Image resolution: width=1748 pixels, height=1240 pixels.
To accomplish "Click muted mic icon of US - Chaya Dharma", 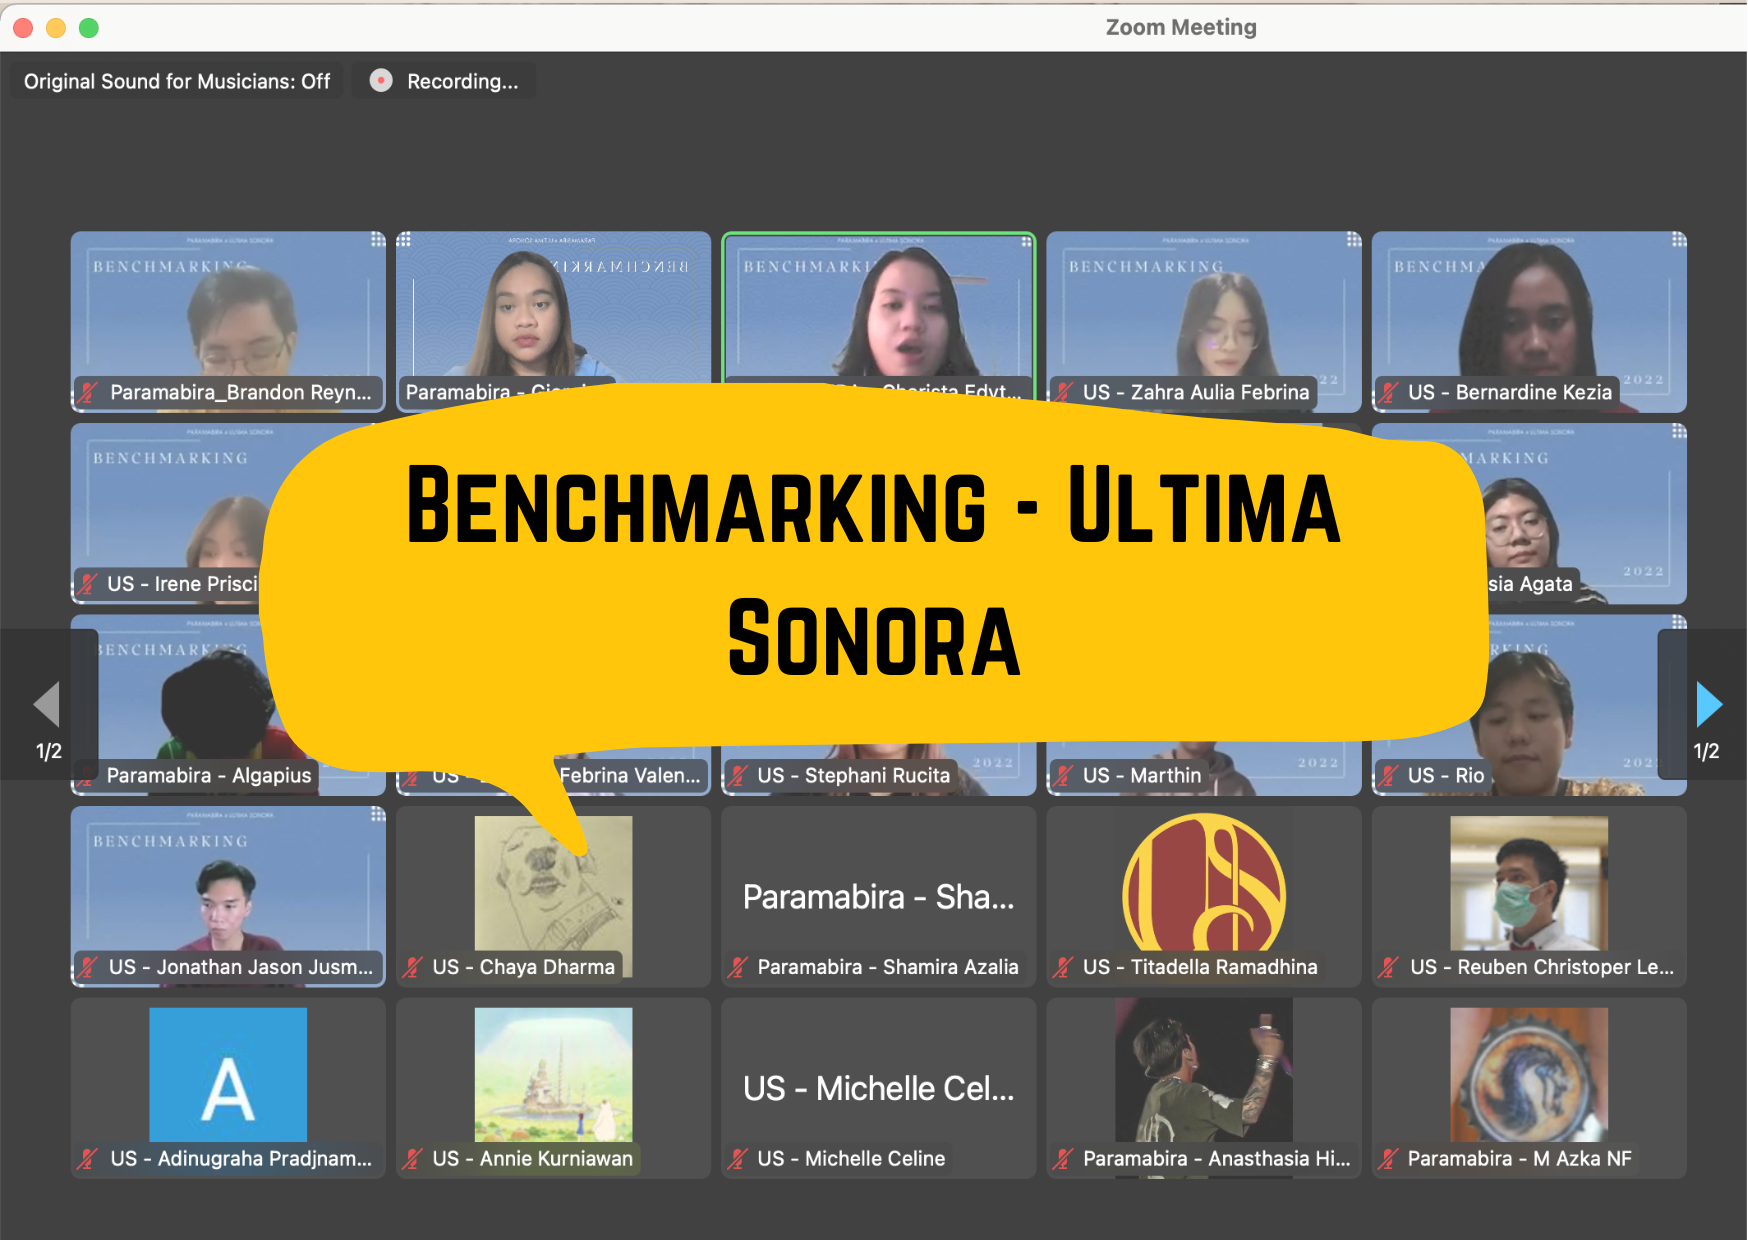I will [413, 967].
